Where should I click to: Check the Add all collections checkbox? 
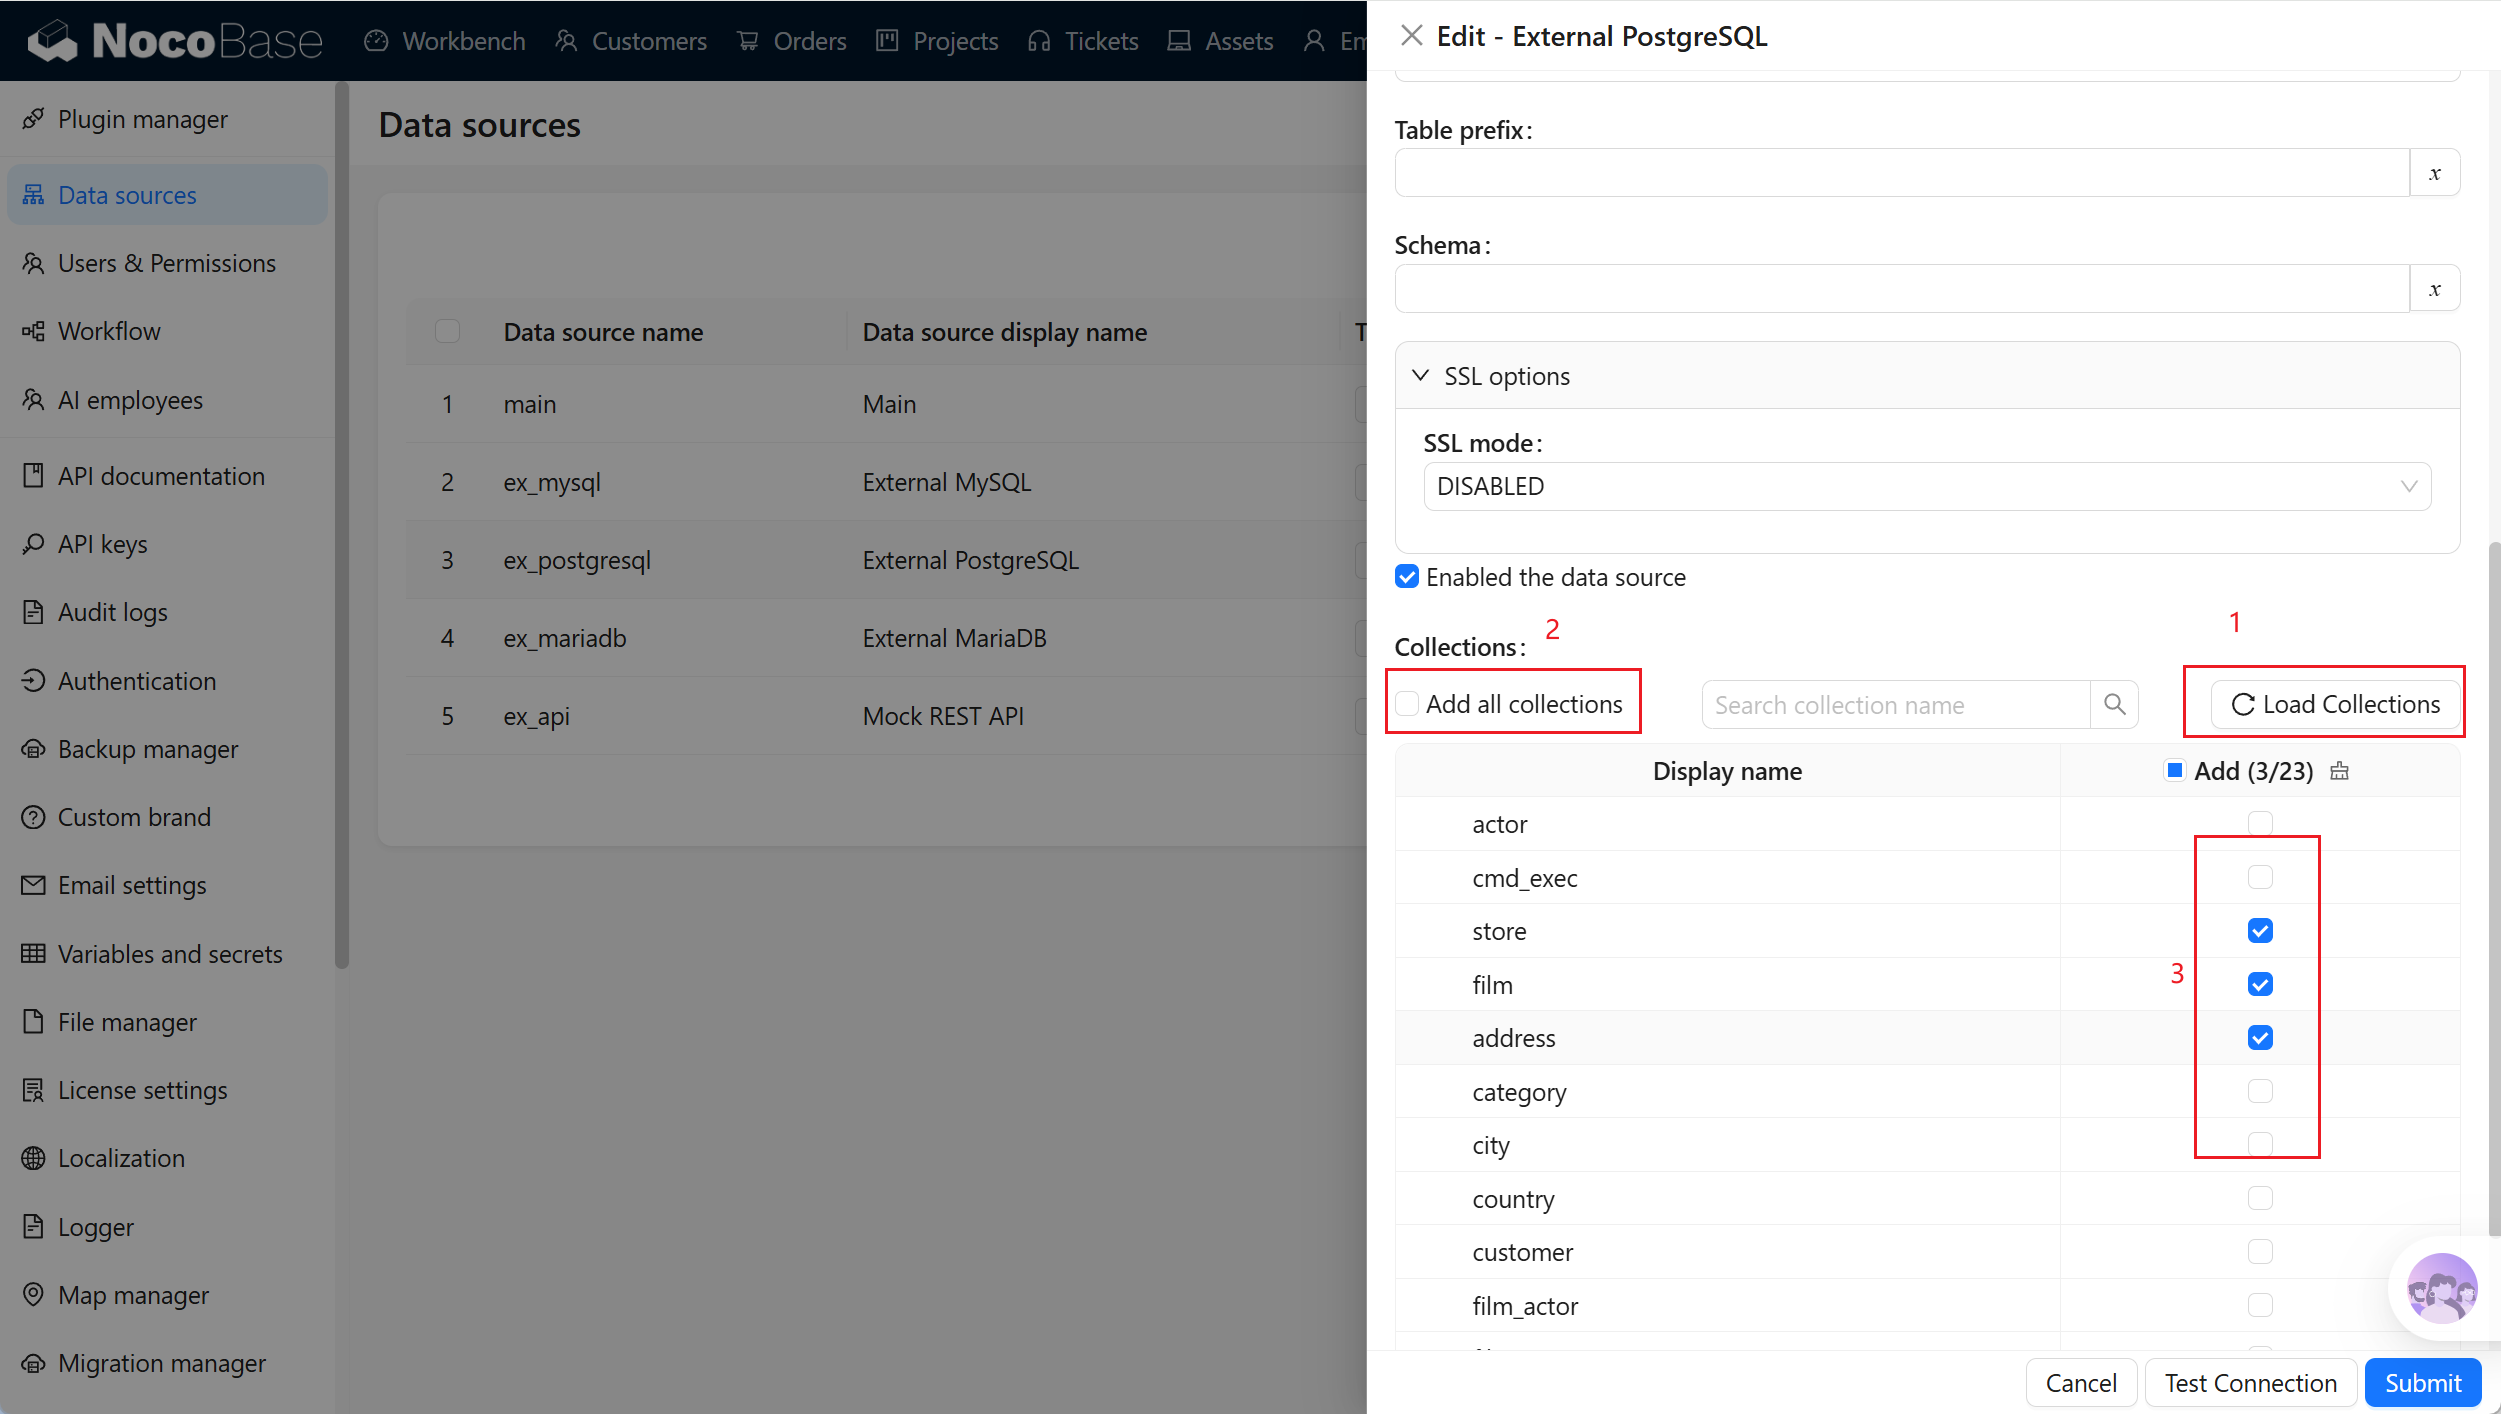click(x=1407, y=704)
